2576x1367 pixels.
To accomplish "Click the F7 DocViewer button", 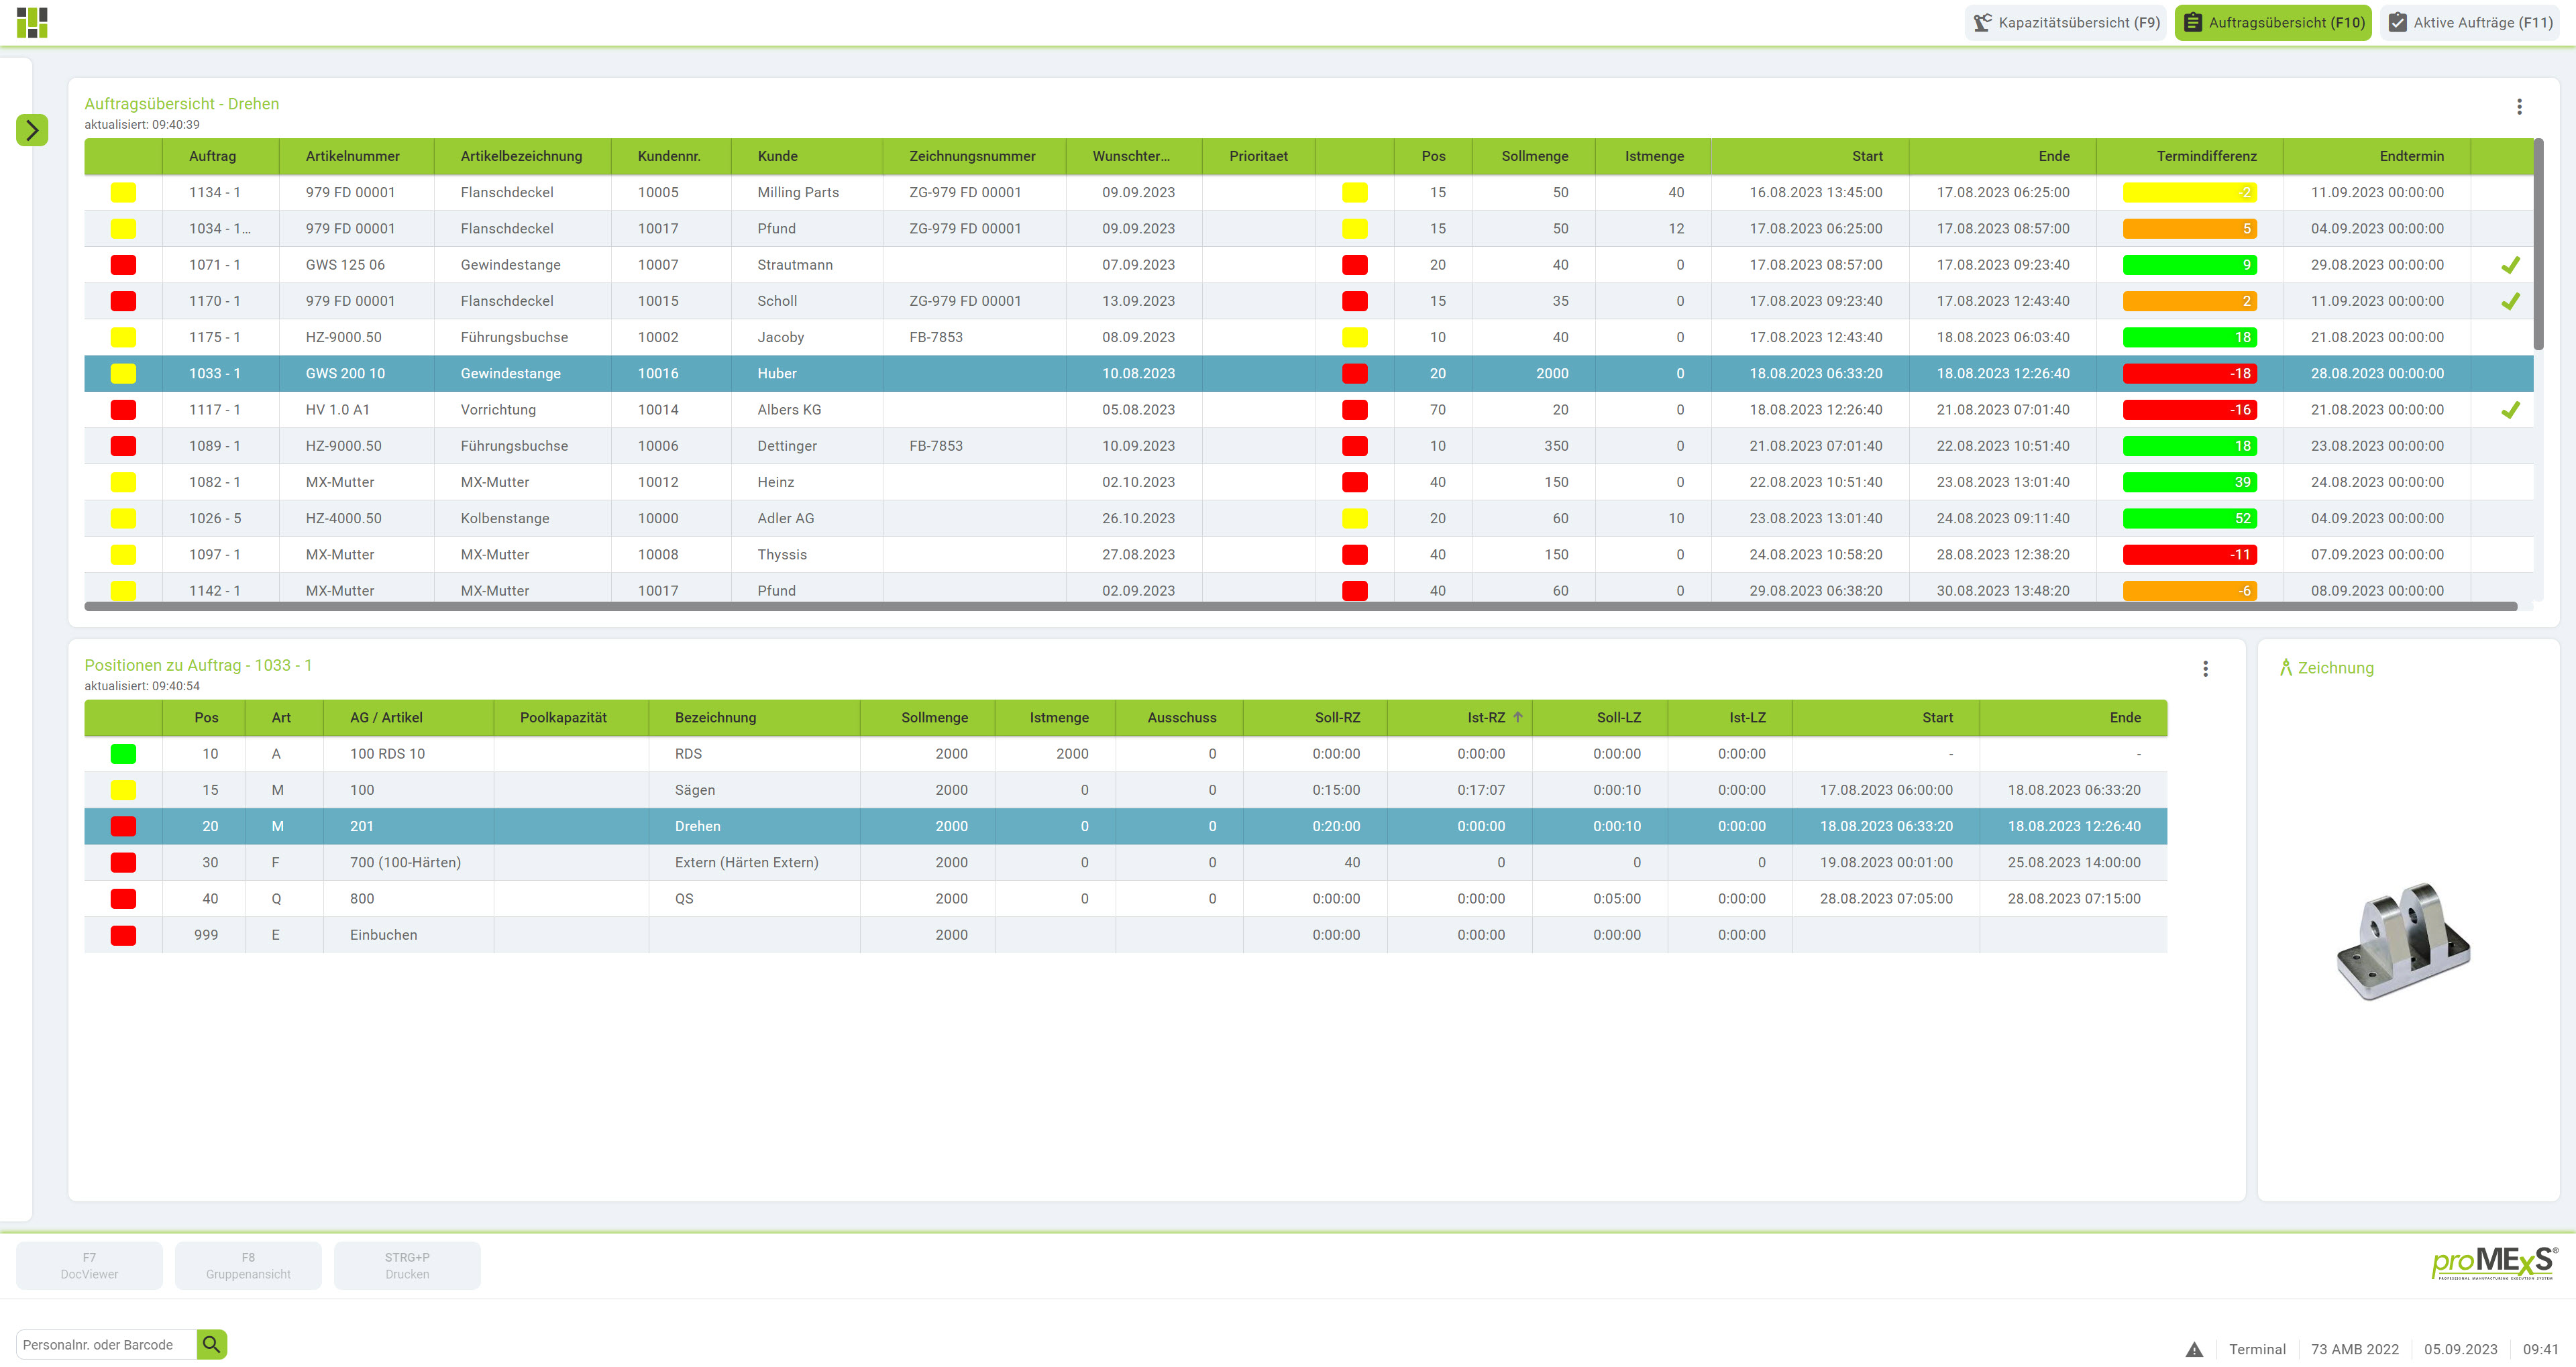I will pyautogui.click(x=89, y=1265).
